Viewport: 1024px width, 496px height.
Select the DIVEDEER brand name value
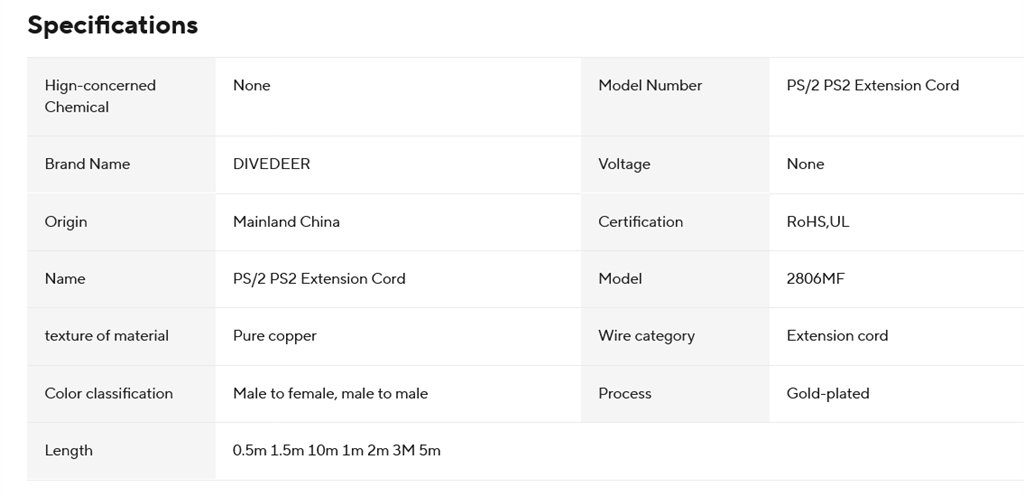[271, 164]
